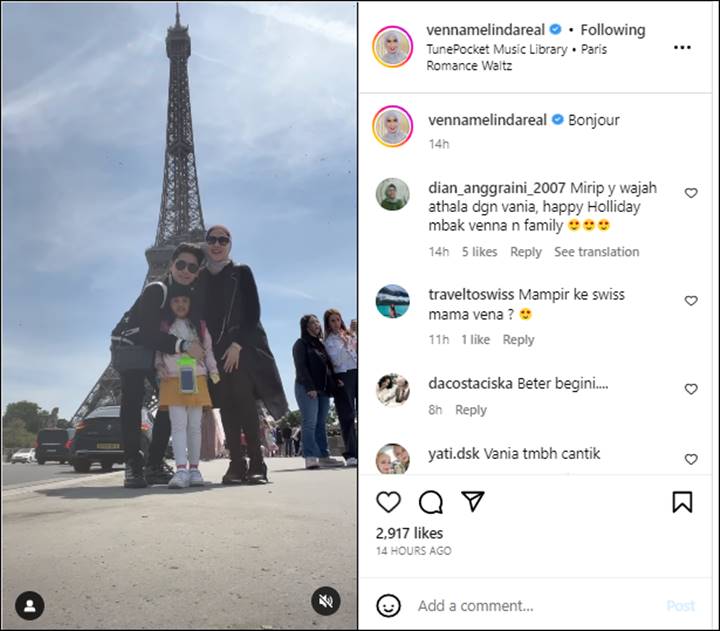Screen dimensions: 720x631
Task: Like the post with the heart icon
Action: pyautogui.click(x=388, y=501)
